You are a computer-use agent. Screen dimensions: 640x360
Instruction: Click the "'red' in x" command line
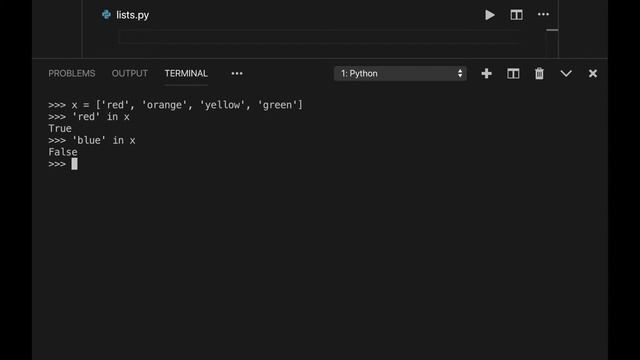point(89,117)
